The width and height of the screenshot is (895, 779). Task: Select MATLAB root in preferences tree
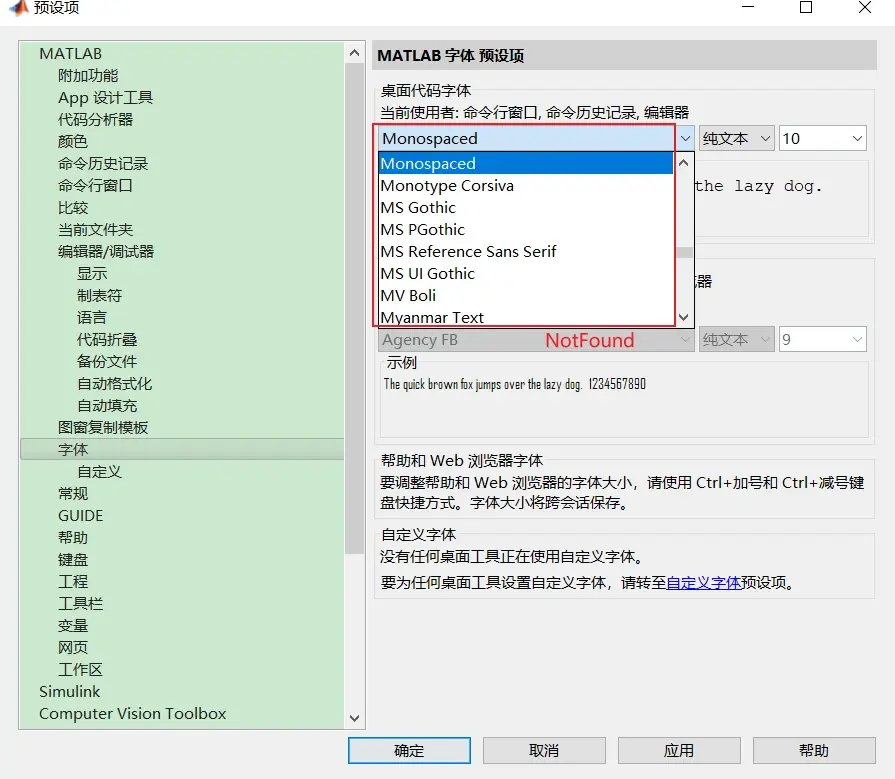pos(70,54)
